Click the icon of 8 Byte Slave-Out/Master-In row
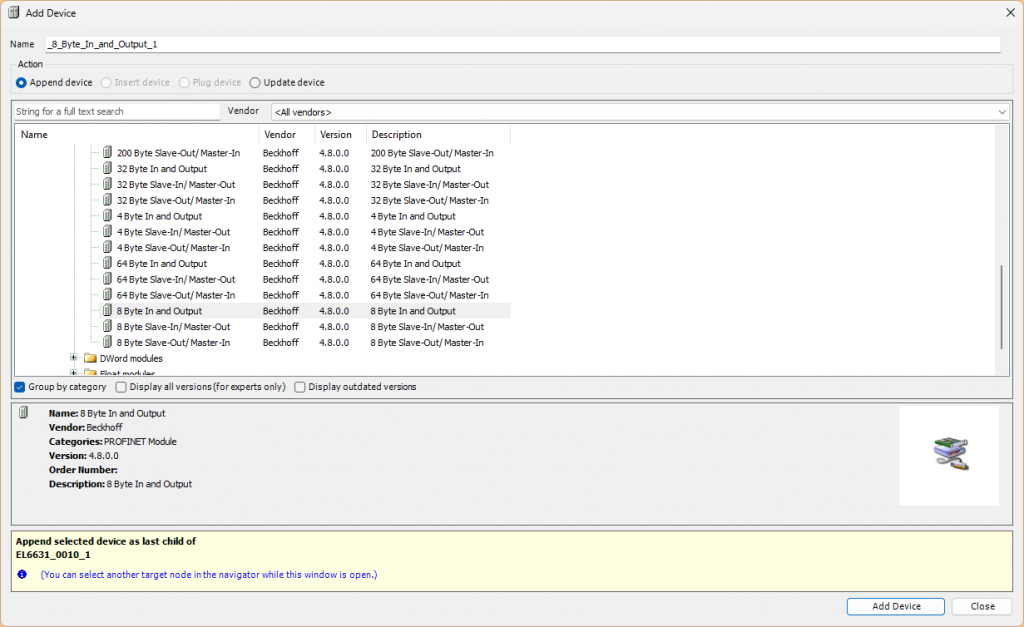The image size is (1024, 627). 108,342
